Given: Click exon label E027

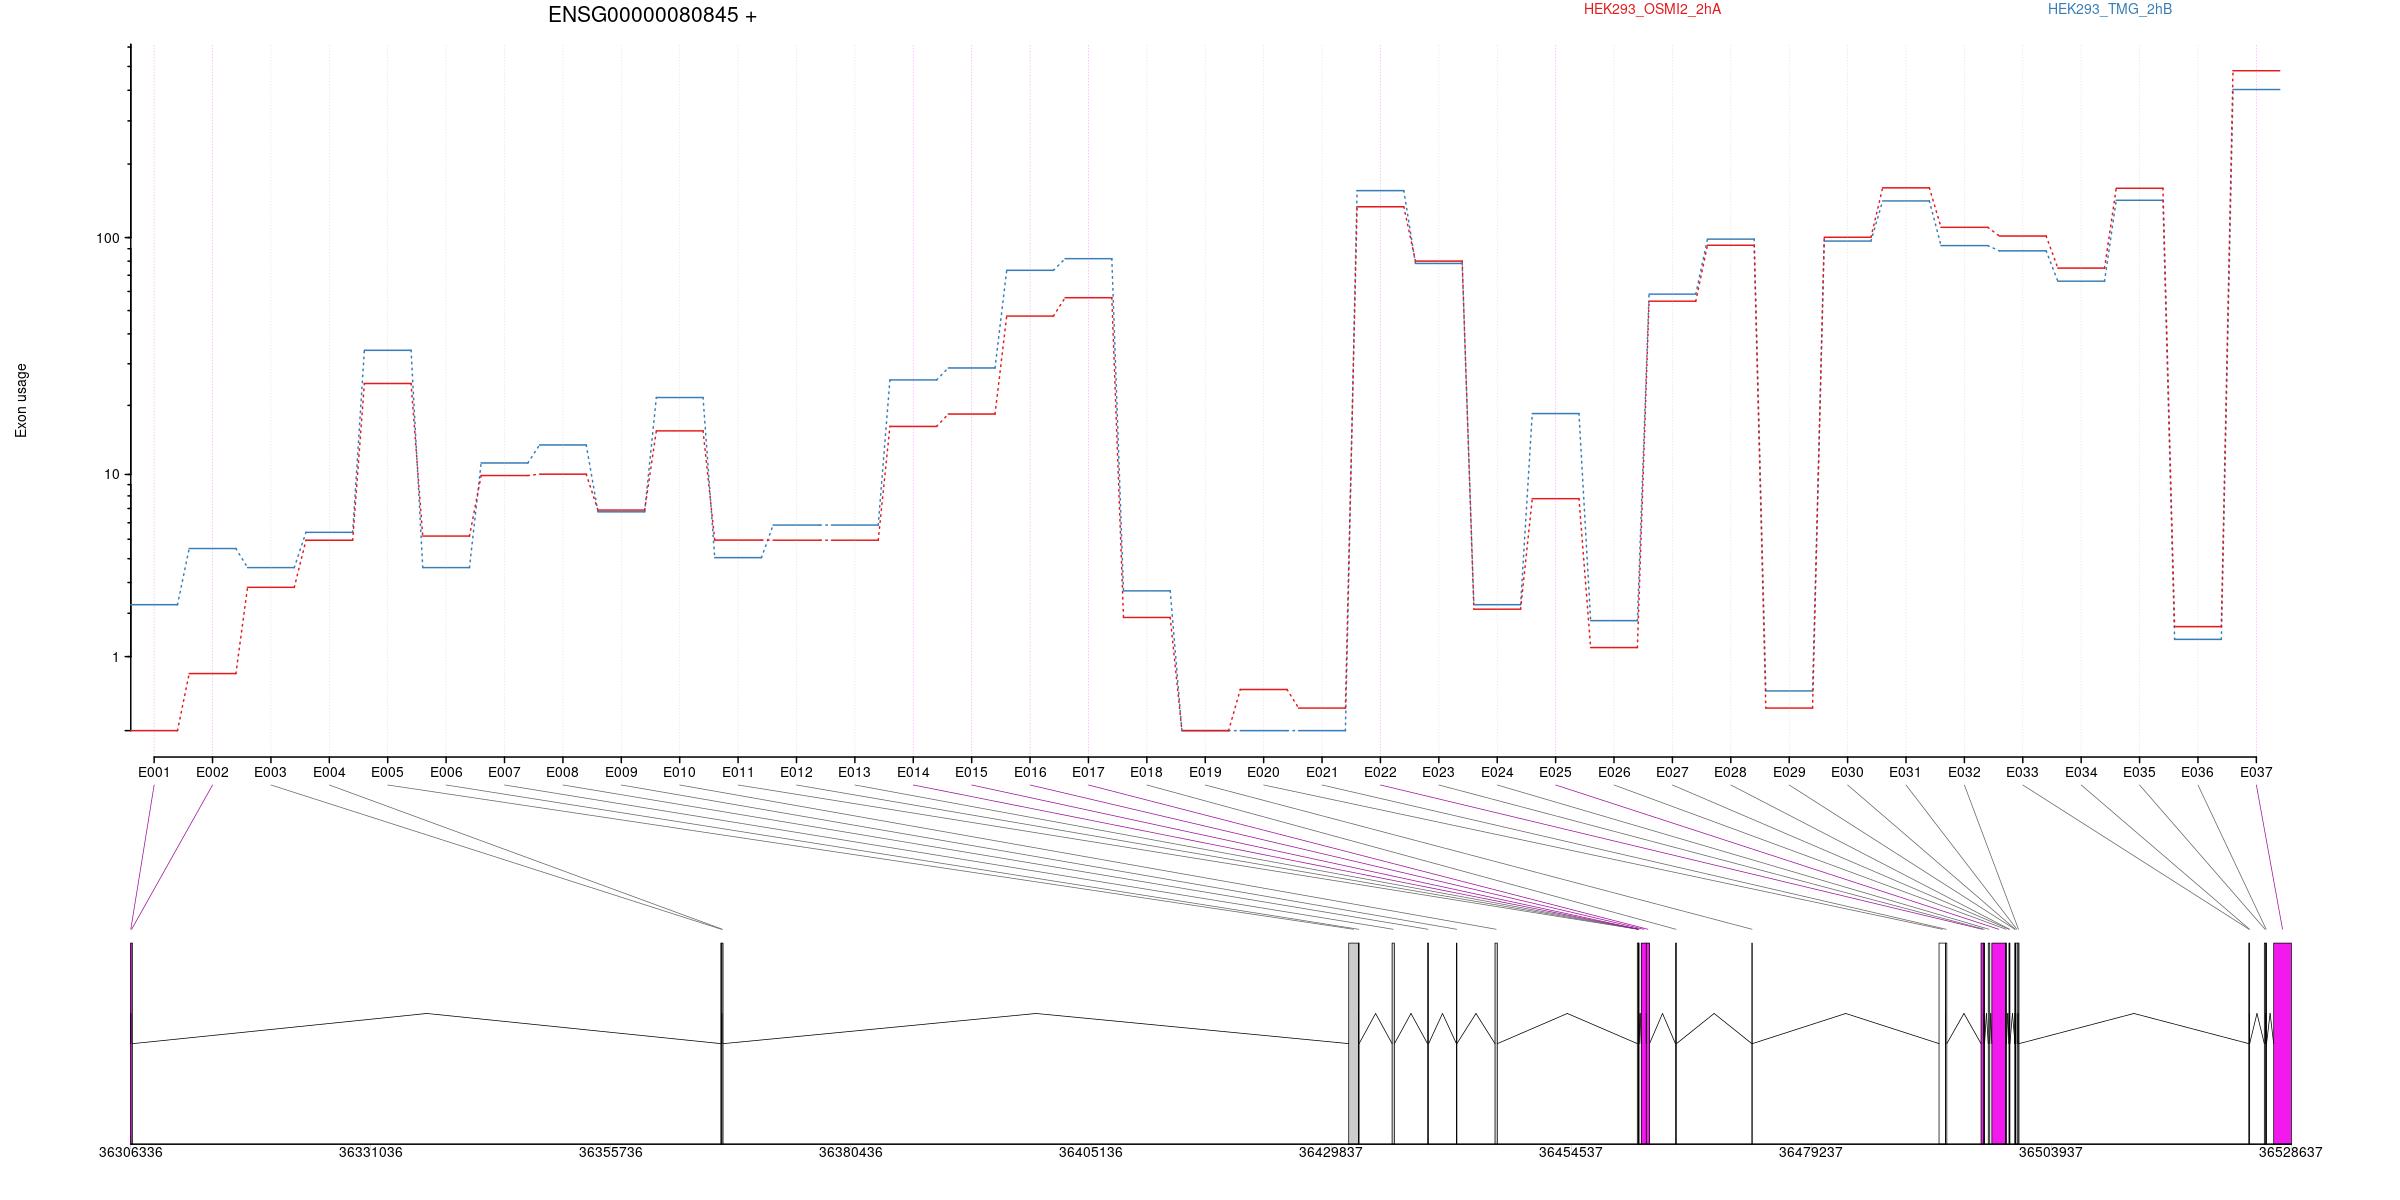Looking at the screenshot, I should 1672,772.
